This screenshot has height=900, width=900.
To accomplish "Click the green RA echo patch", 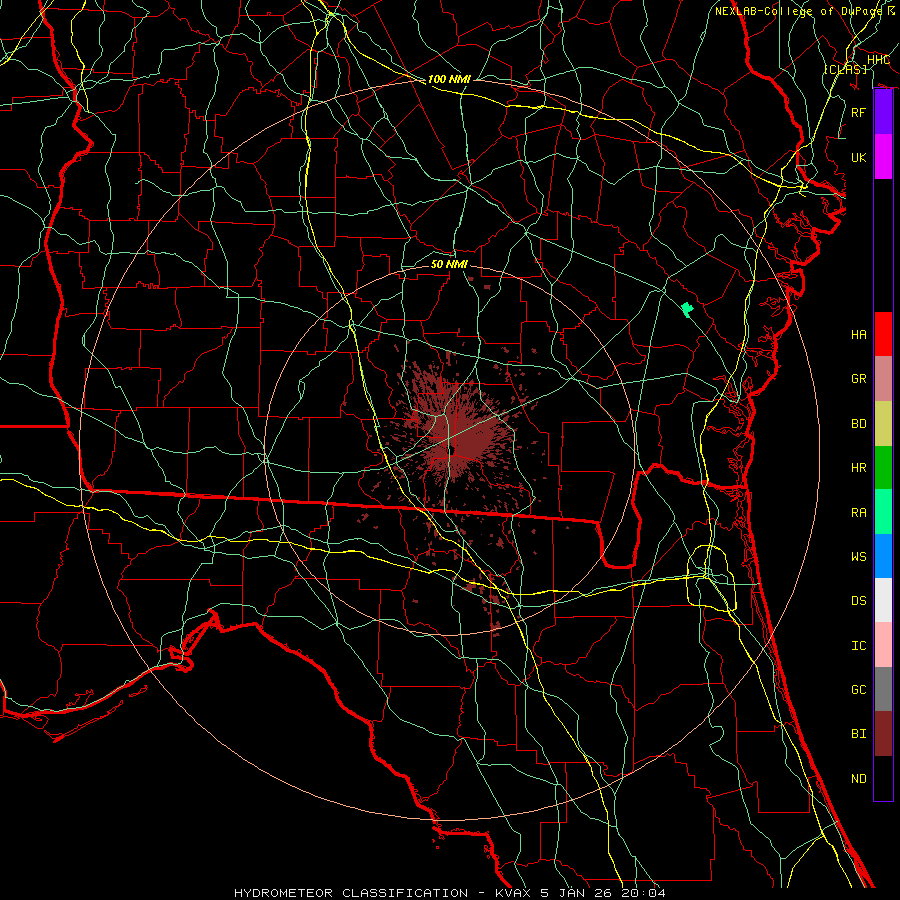I will point(687,309).
